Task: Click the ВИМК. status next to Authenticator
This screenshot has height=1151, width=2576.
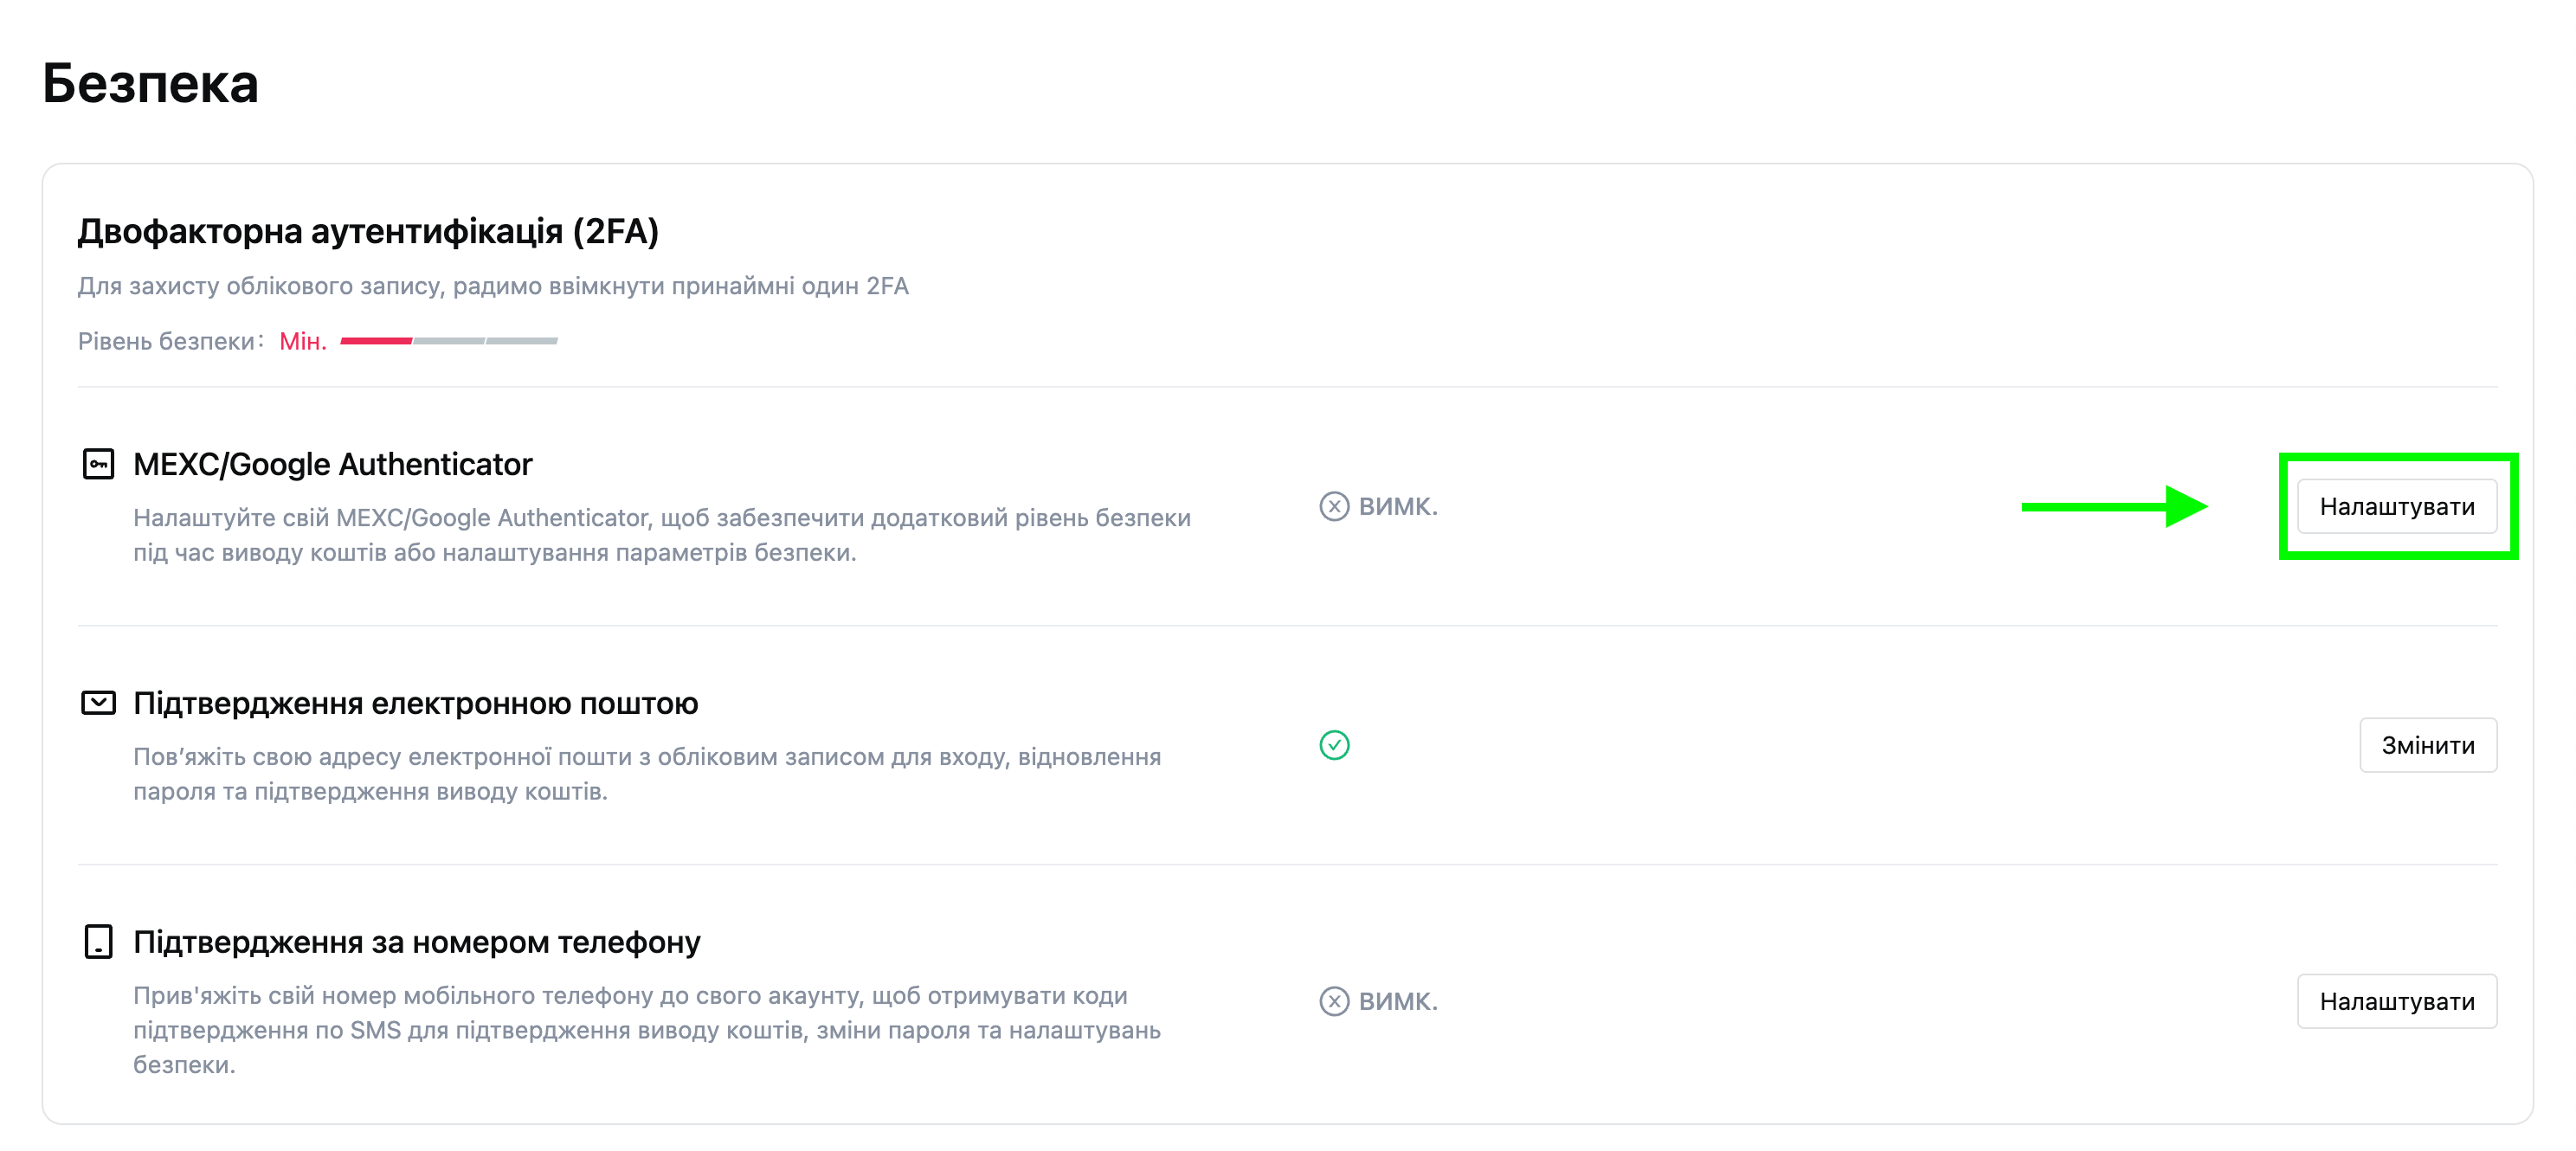Action: click(1397, 507)
